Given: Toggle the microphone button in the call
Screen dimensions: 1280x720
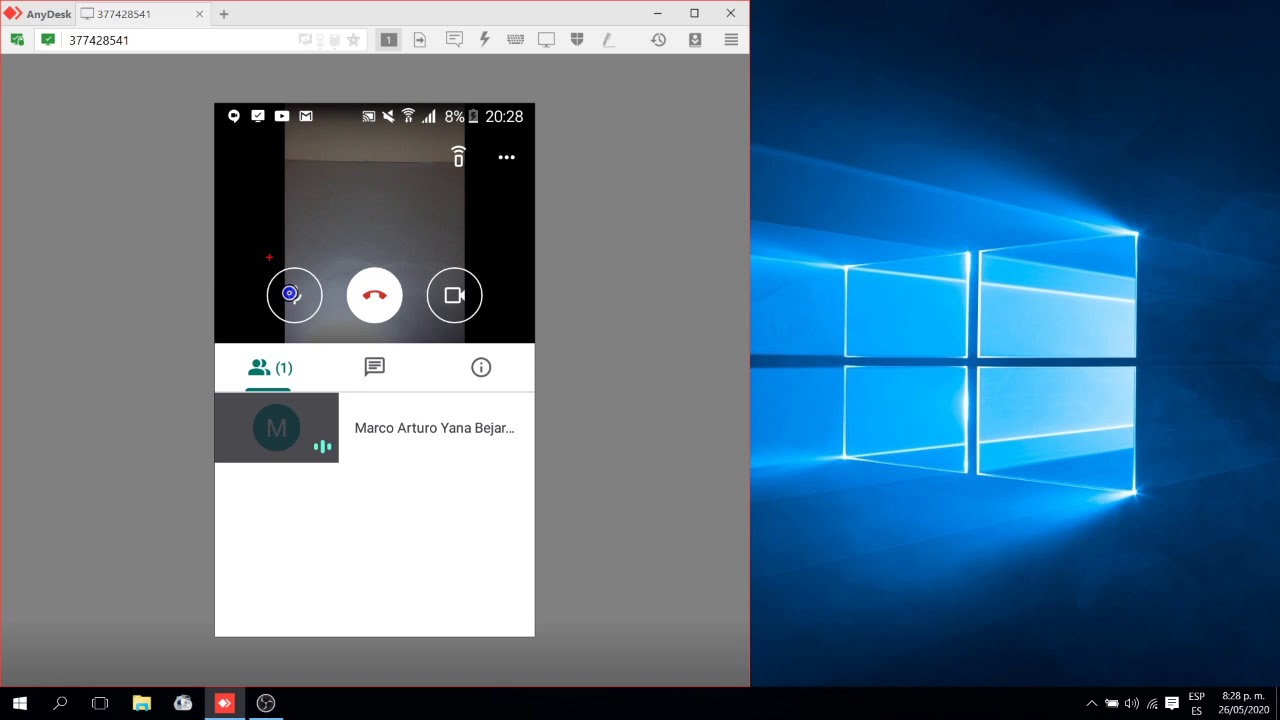Looking at the screenshot, I should point(294,295).
